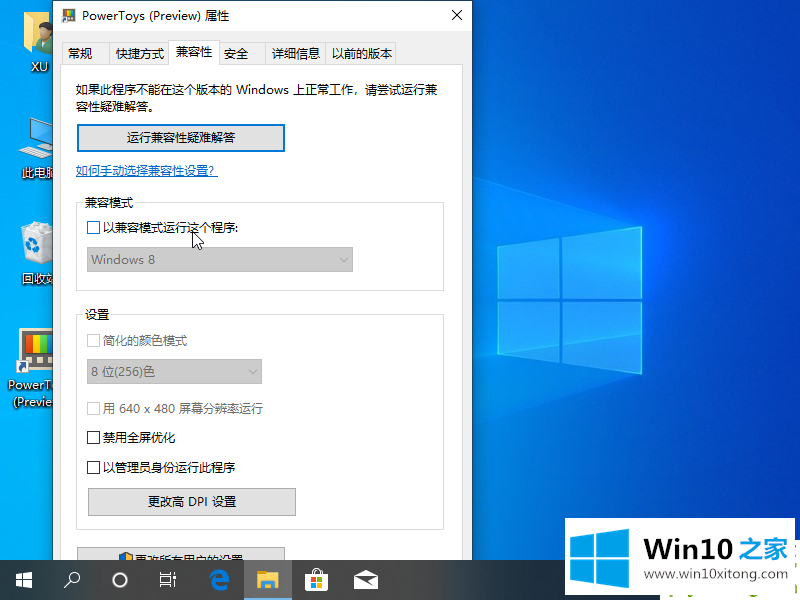
Task: Switch to the 详细信息 tab
Action: (x=294, y=54)
